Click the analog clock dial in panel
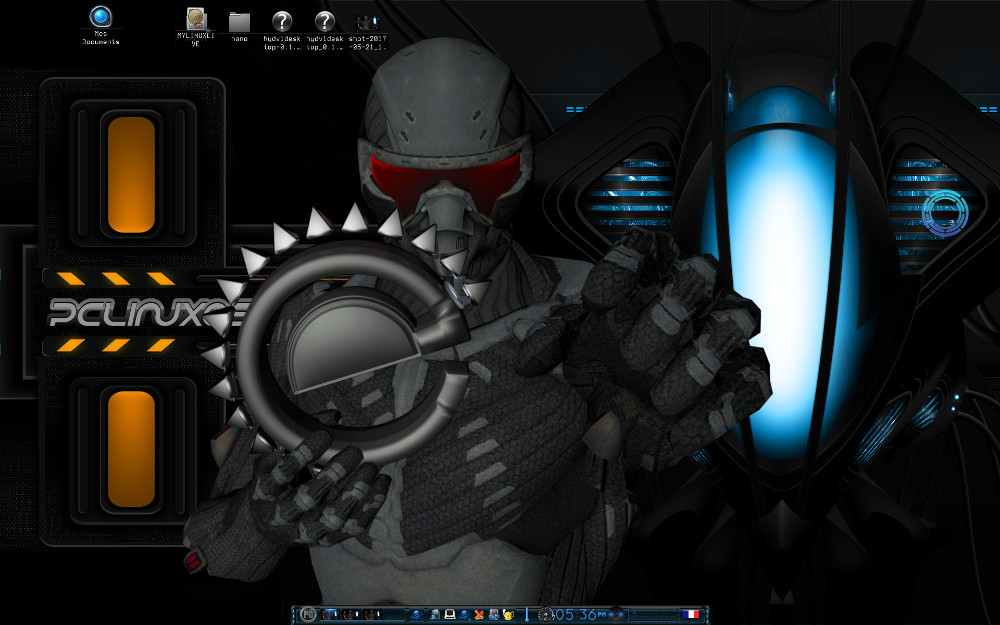This screenshot has width=1000, height=625. (x=545, y=615)
